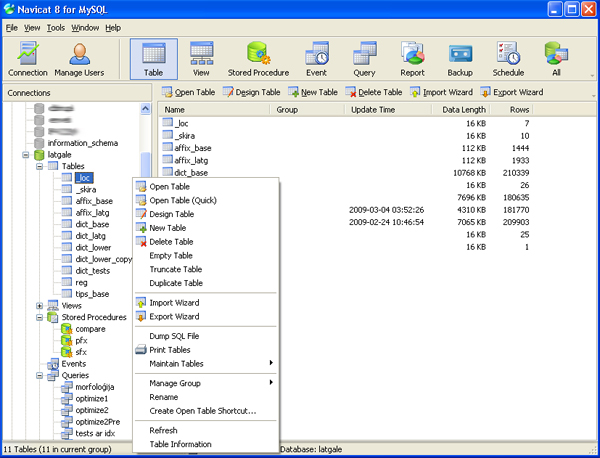Select the pfx stored procedure
Image resolution: width=600 pixels, height=458 pixels.
click(x=81, y=341)
